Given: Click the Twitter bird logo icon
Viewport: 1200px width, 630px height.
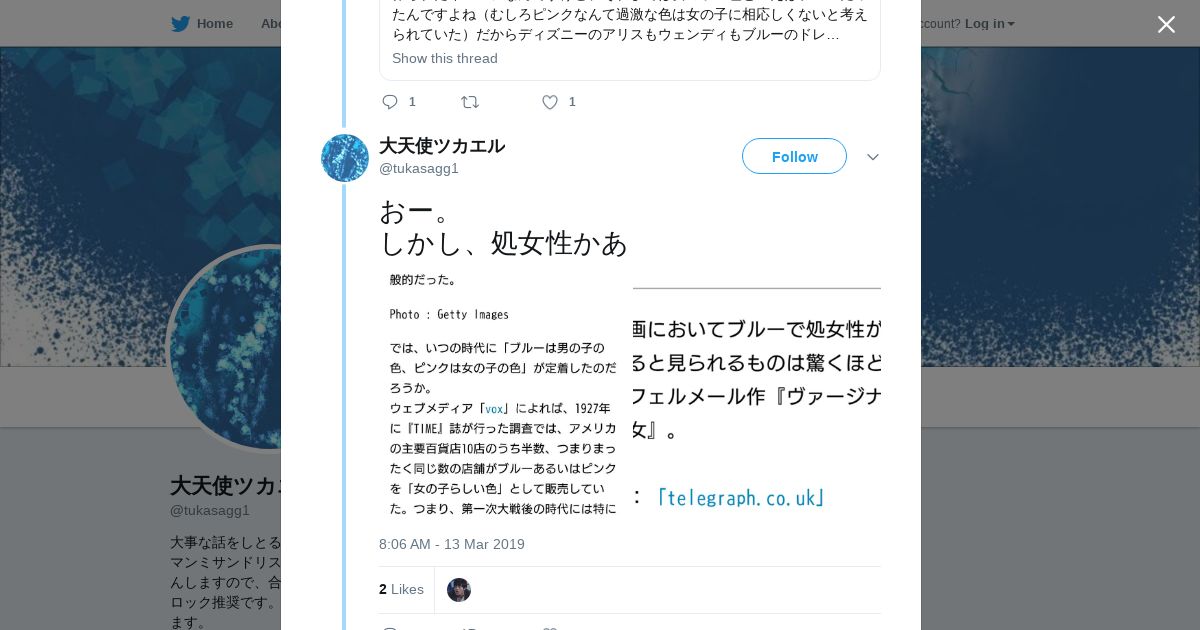Looking at the screenshot, I should coord(180,23).
